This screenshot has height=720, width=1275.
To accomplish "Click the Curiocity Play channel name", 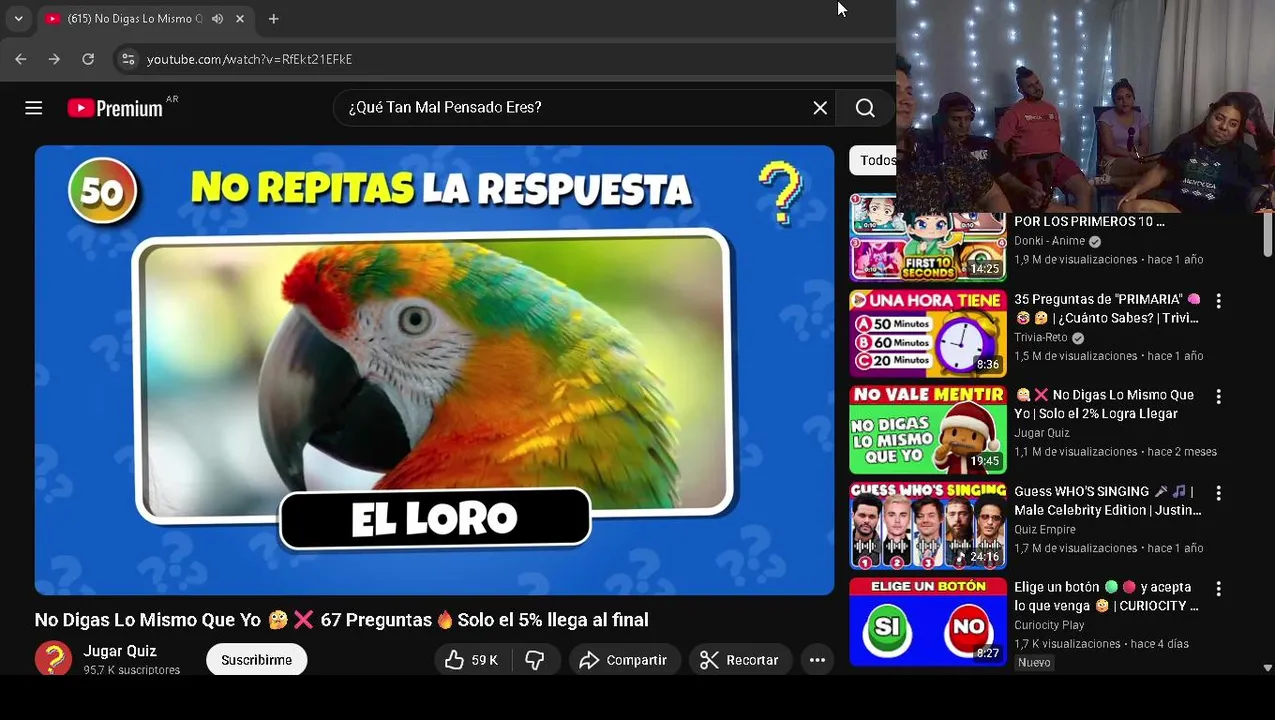I will point(1049,625).
